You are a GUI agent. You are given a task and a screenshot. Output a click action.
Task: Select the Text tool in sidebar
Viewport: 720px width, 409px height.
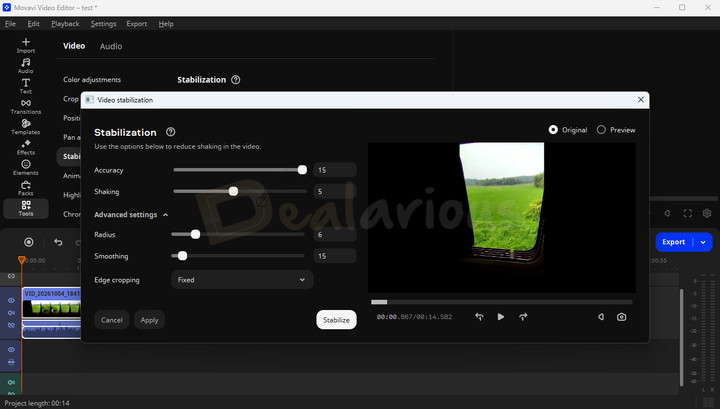26,86
